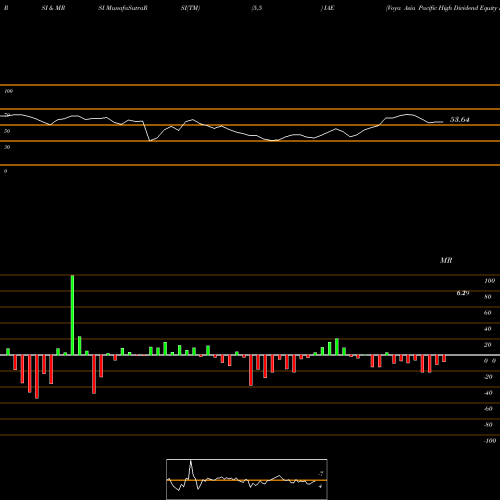Click the MR axis label 80
This screenshot has height=500, width=500.
(488, 297)
